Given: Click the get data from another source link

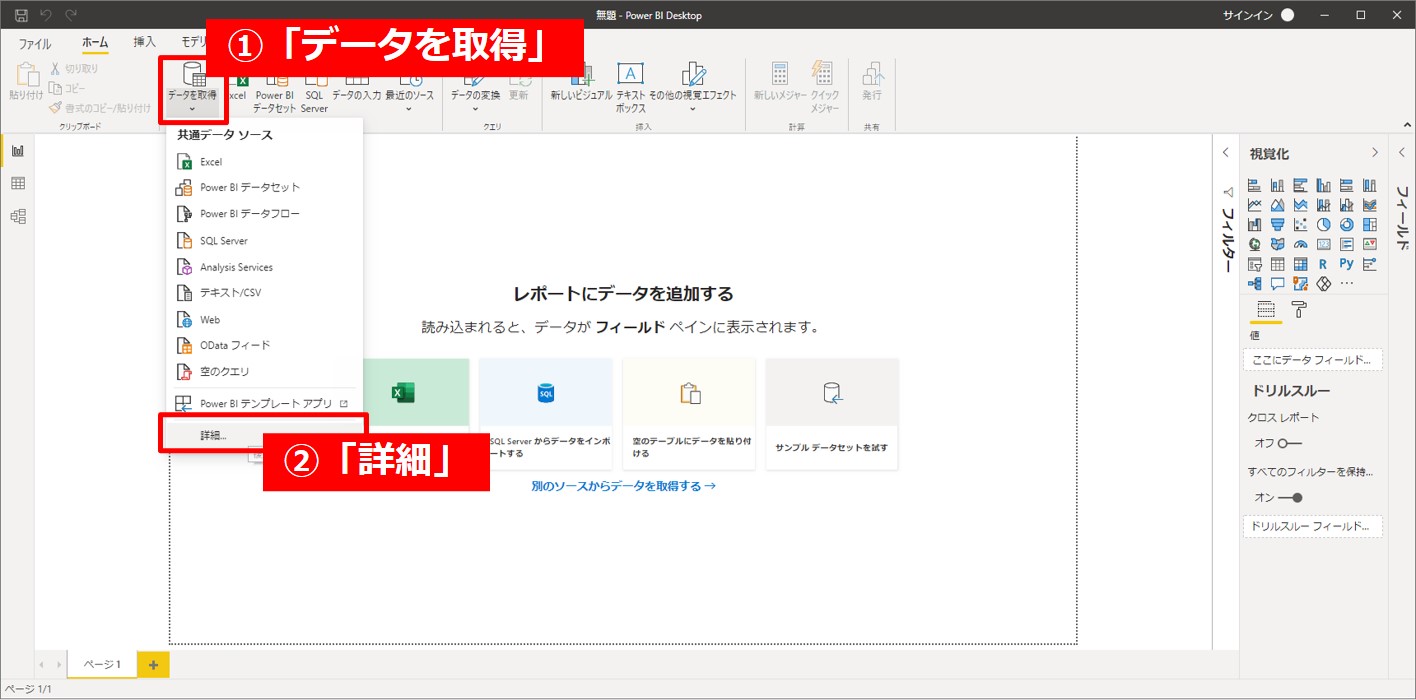Looking at the screenshot, I should click(624, 486).
